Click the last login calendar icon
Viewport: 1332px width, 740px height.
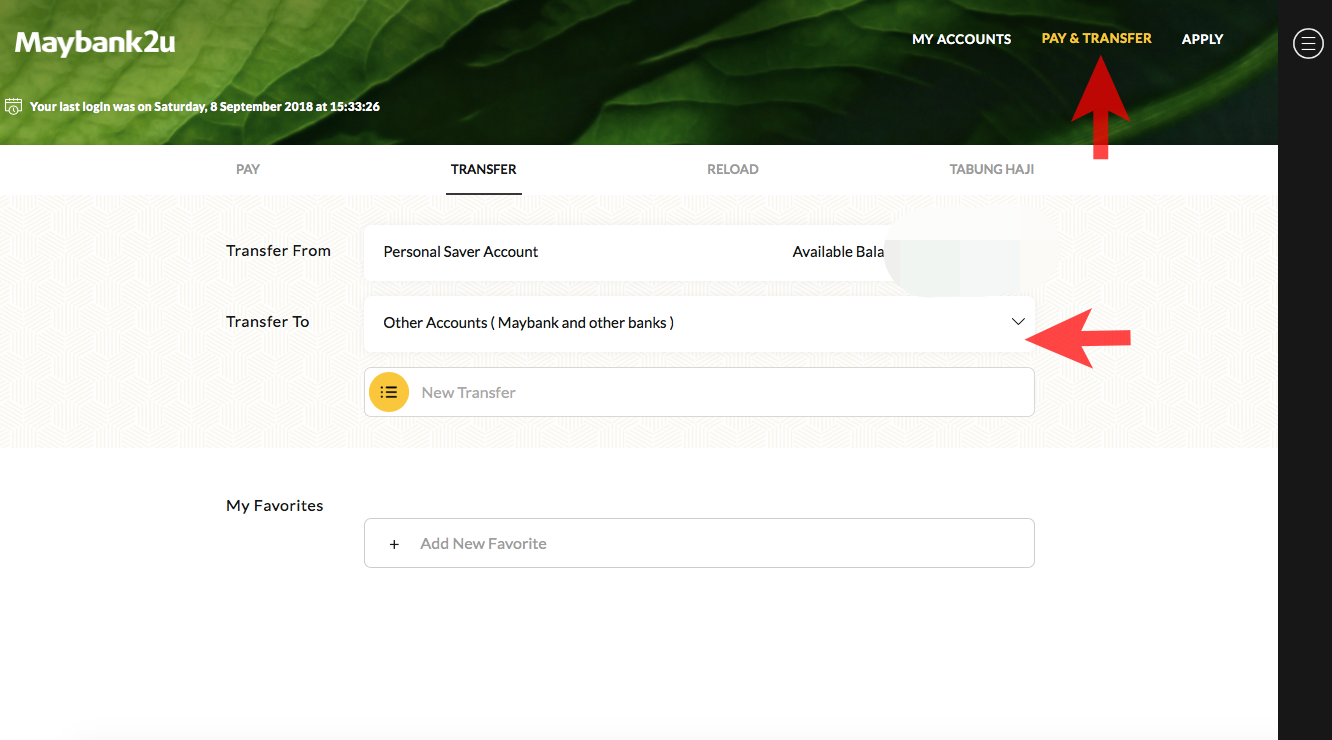[x=13, y=106]
